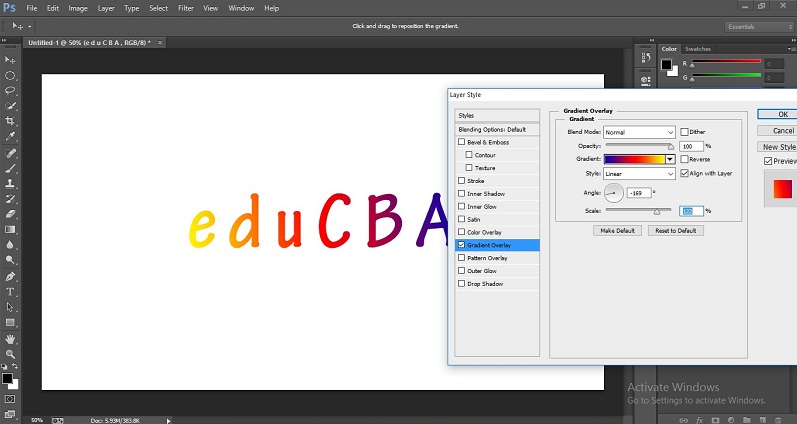Select the Dodge tool
The height and width of the screenshot is (424, 797).
[10, 260]
